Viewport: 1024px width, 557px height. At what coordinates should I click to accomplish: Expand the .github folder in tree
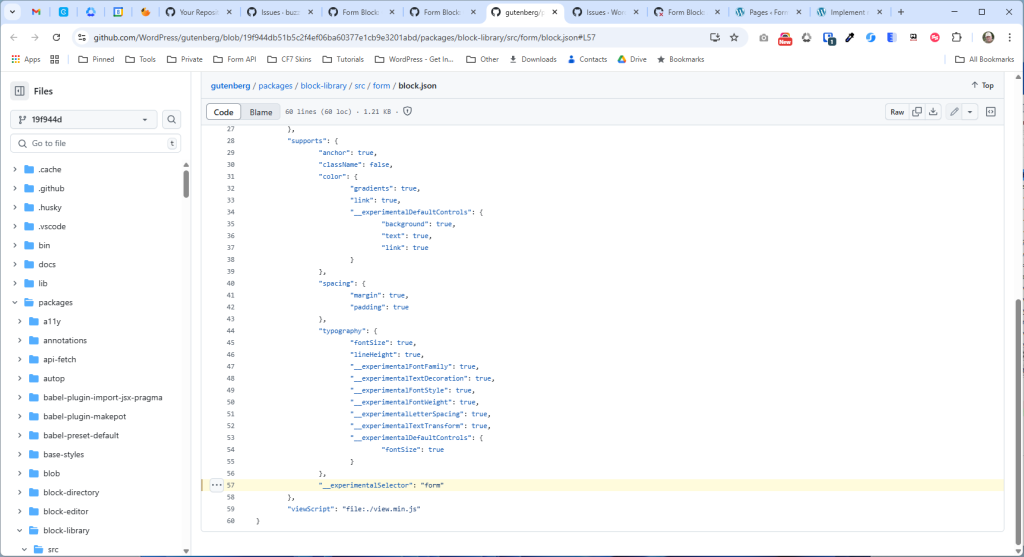pos(15,188)
